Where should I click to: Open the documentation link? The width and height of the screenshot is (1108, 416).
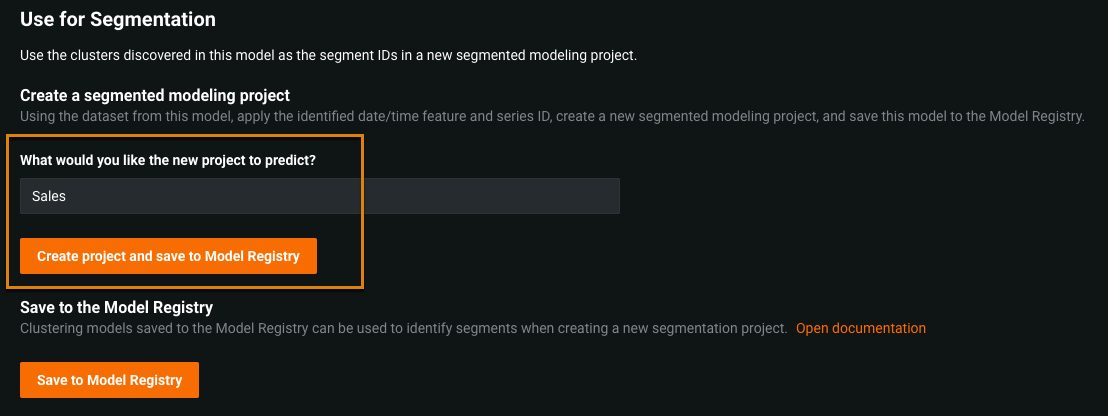click(x=861, y=328)
